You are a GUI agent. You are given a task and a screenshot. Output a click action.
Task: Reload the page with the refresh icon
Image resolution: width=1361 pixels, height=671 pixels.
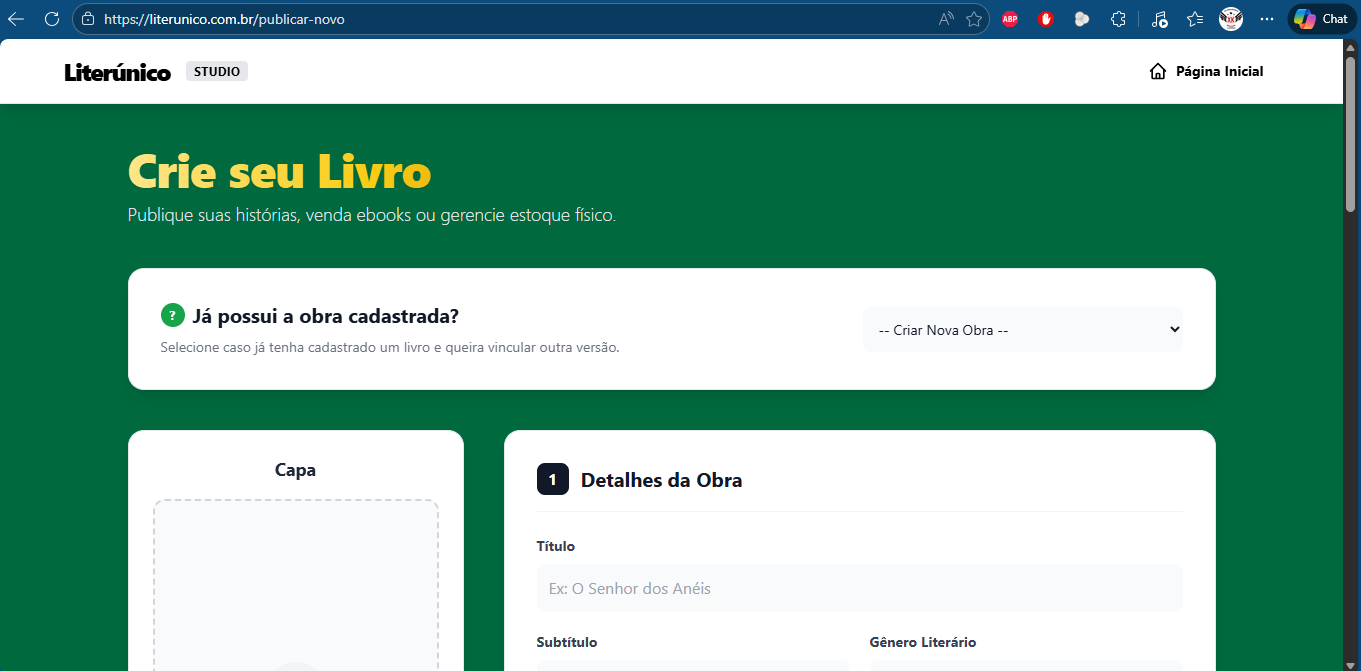click(52, 19)
